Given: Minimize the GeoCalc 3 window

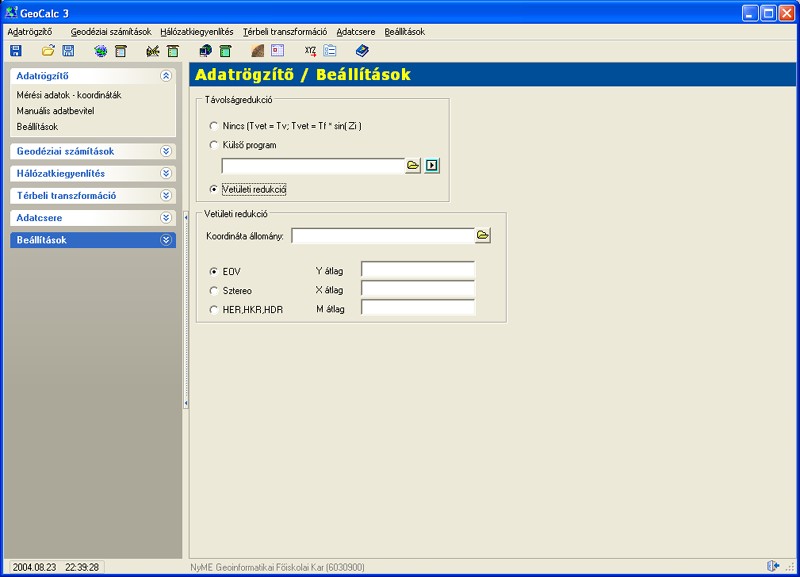Looking at the screenshot, I should (749, 13).
